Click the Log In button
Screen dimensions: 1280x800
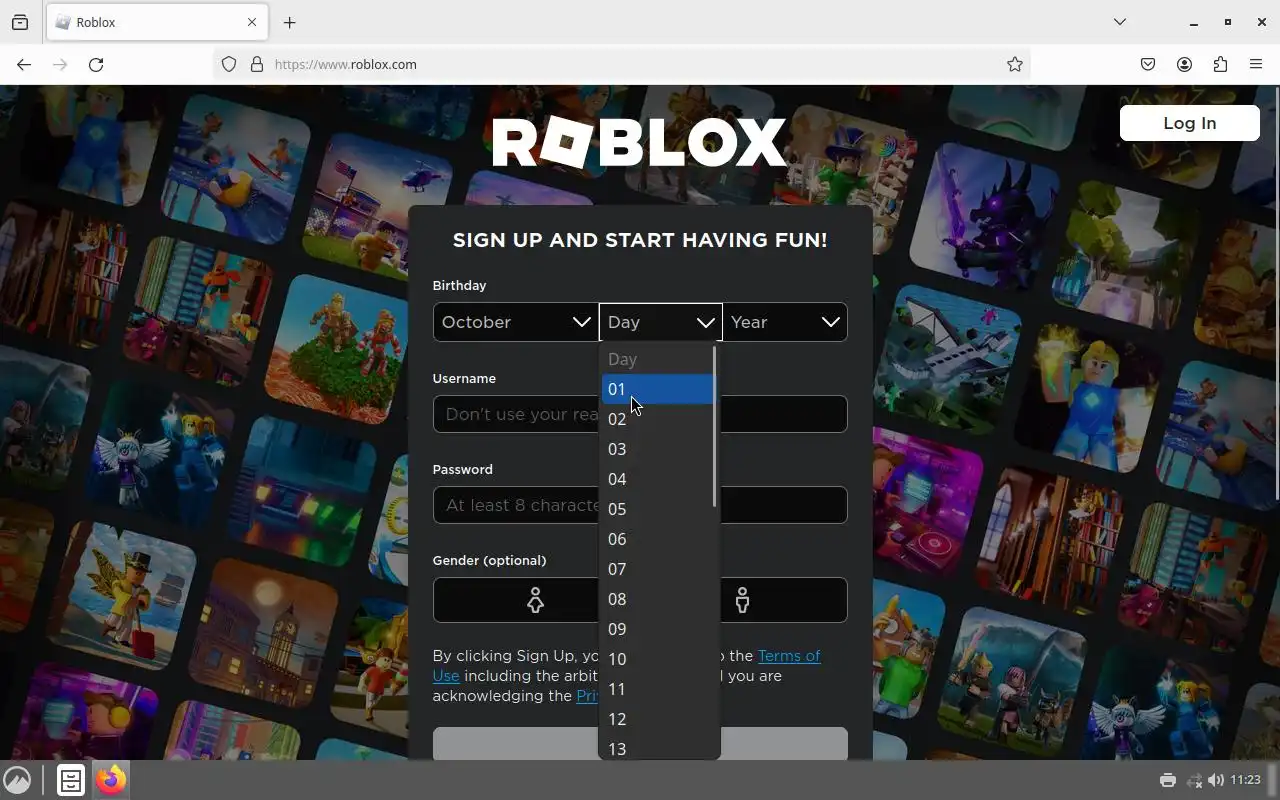pyautogui.click(x=1189, y=123)
